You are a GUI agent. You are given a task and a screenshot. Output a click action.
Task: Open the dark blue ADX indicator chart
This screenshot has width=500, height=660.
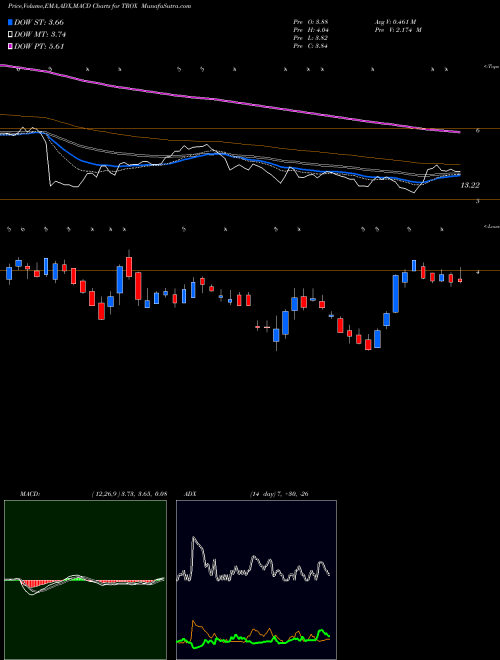(x=256, y=580)
